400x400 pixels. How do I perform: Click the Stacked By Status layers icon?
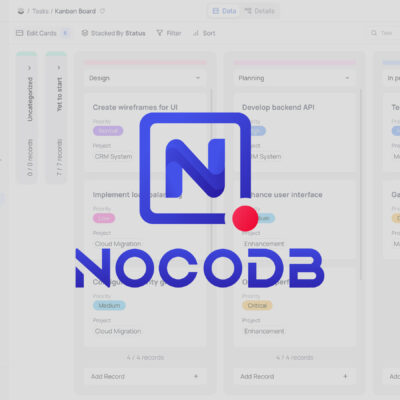coord(85,33)
